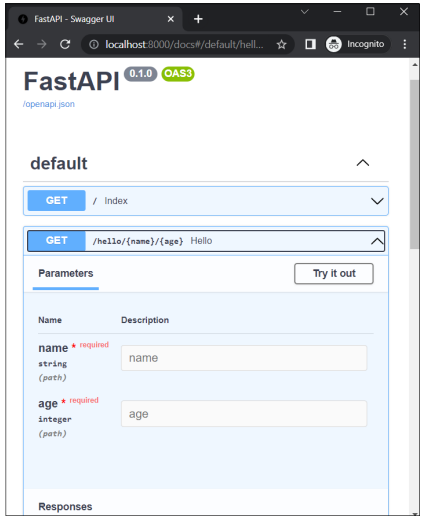Select the Parameters tab
431x522 pixels.
pyautogui.click(x=66, y=274)
